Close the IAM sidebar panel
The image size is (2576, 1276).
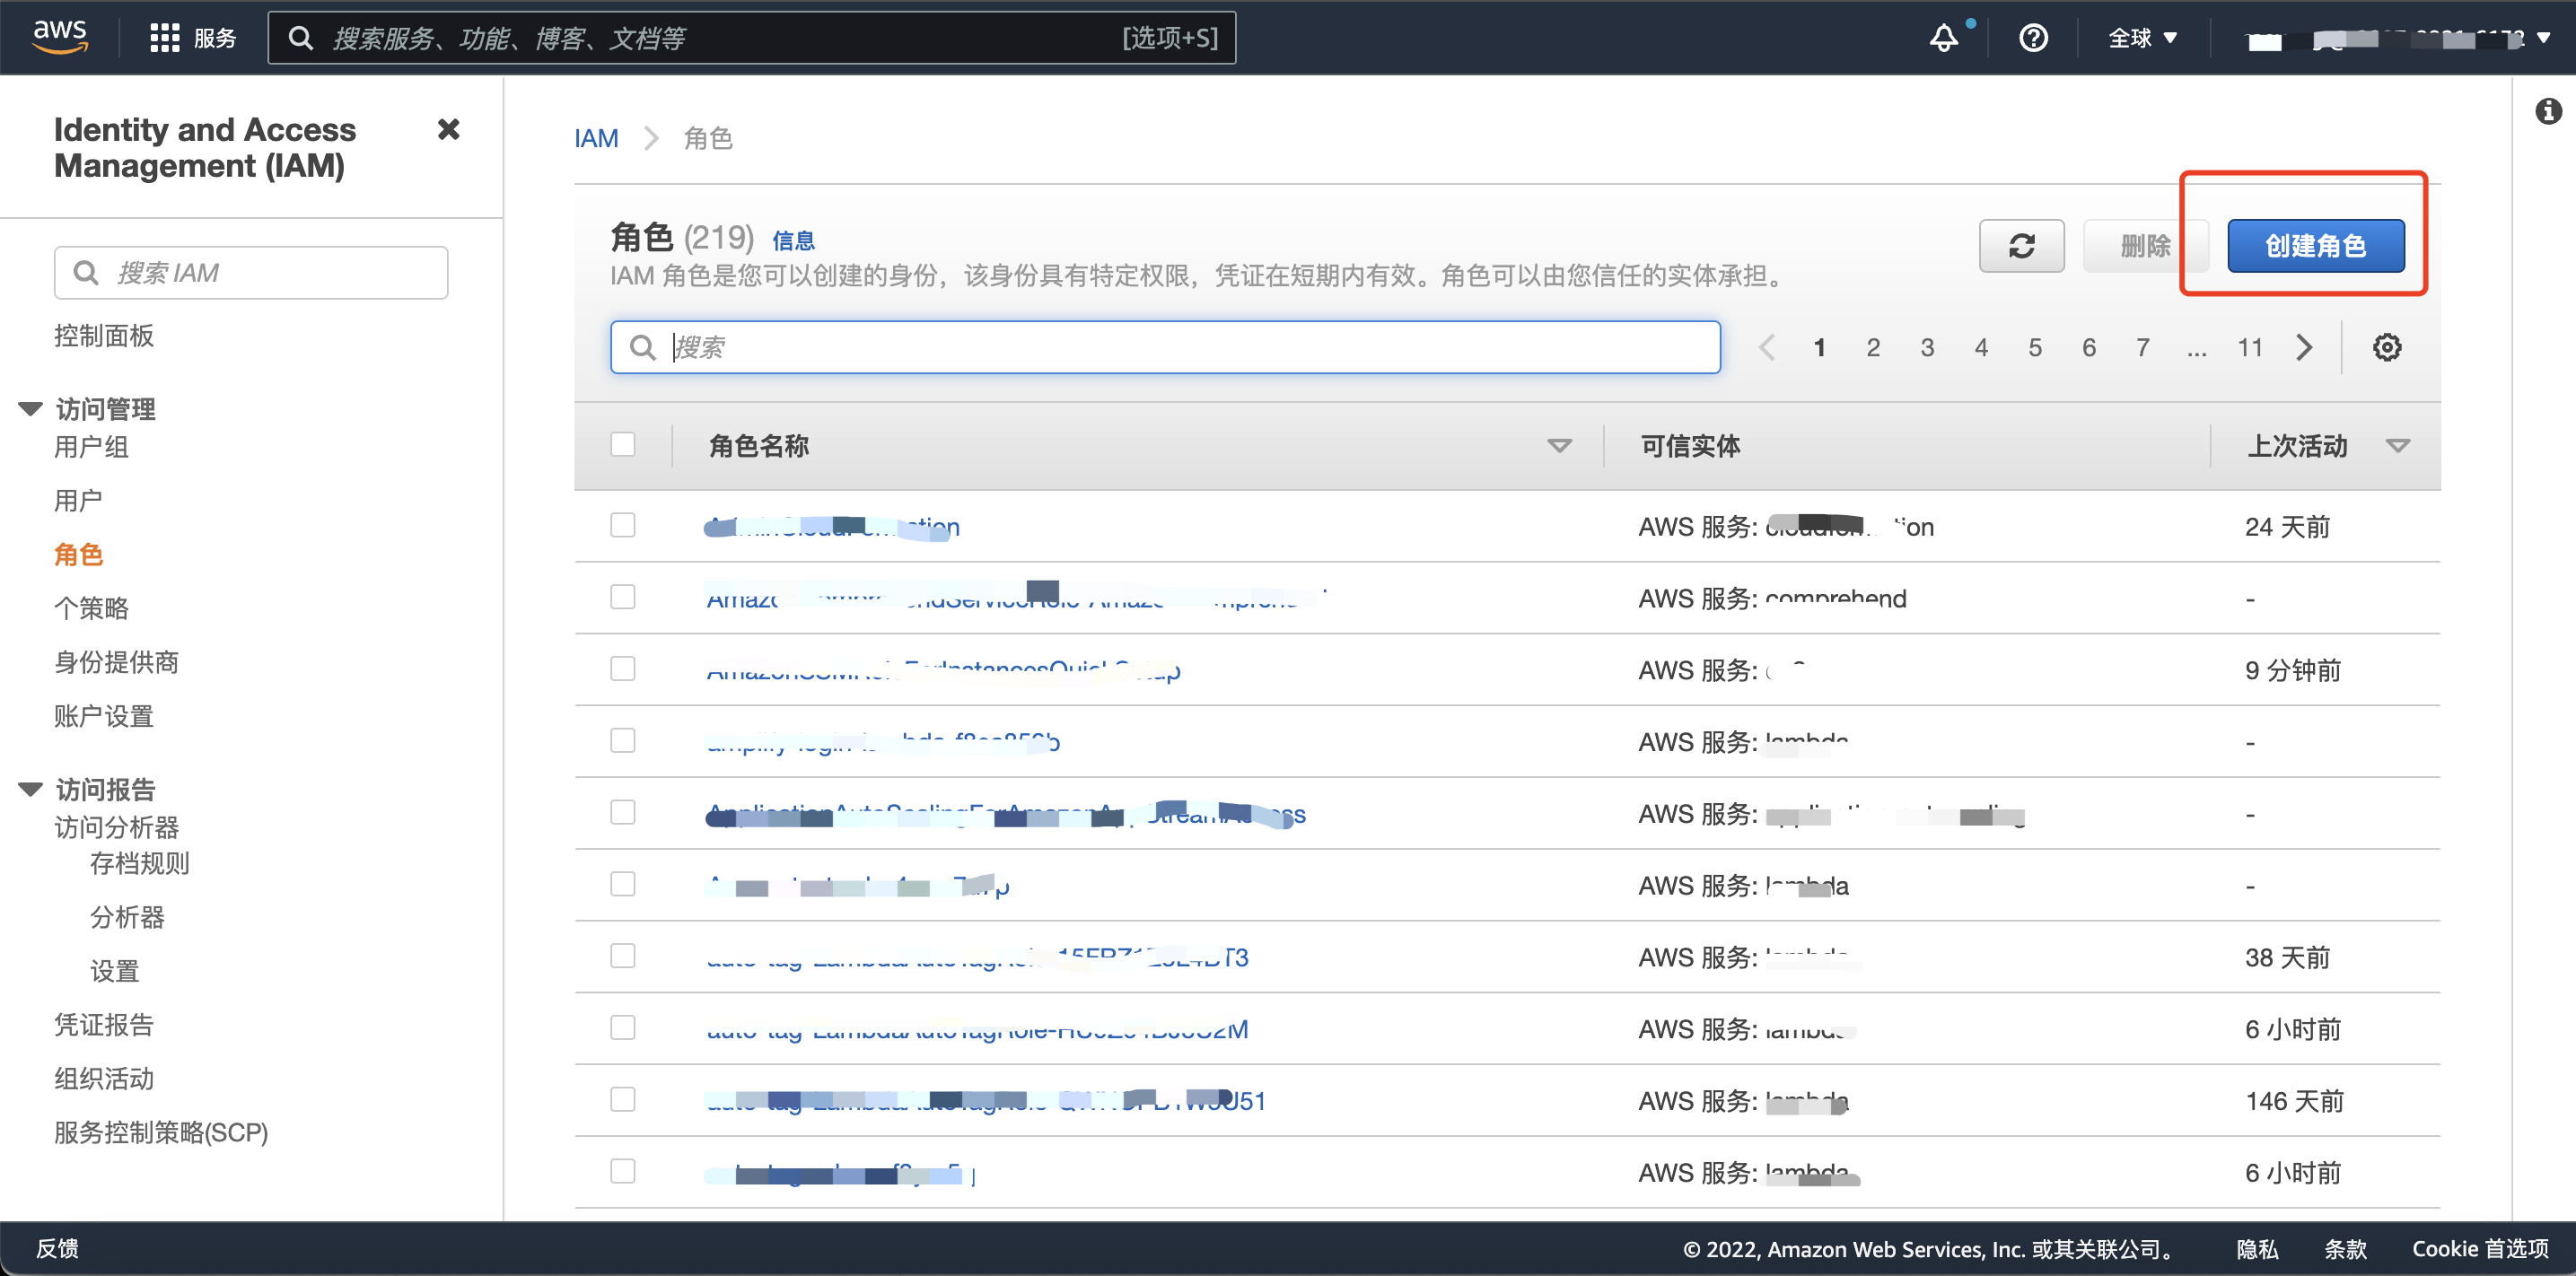coord(449,129)
